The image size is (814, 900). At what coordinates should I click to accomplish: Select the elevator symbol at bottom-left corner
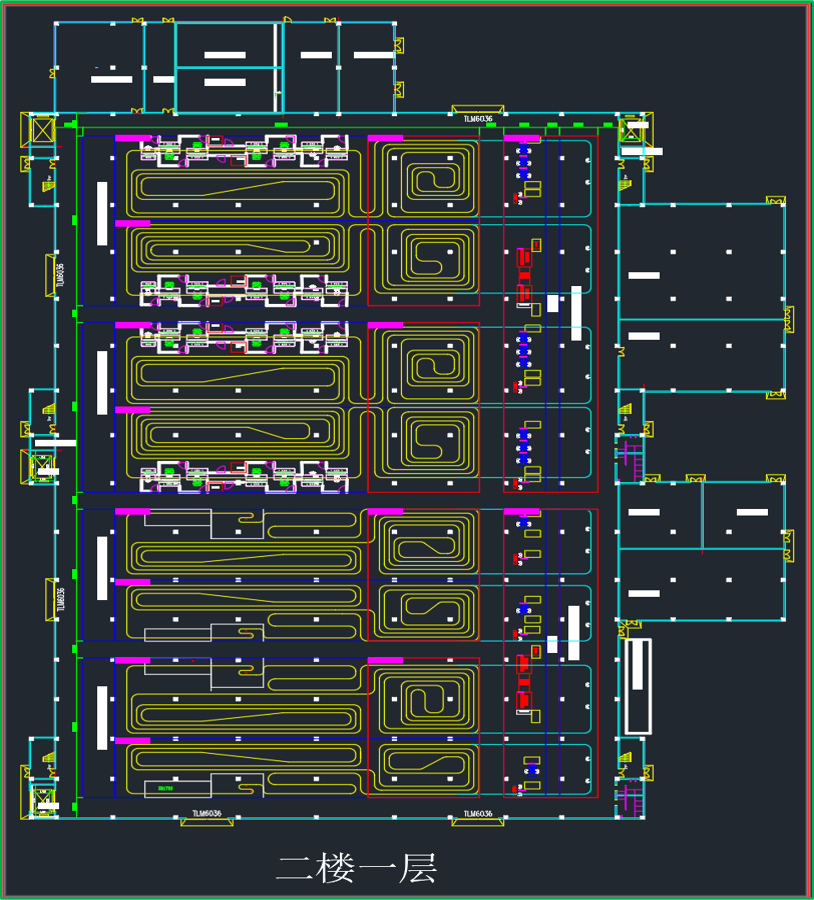tap(43, 799)
